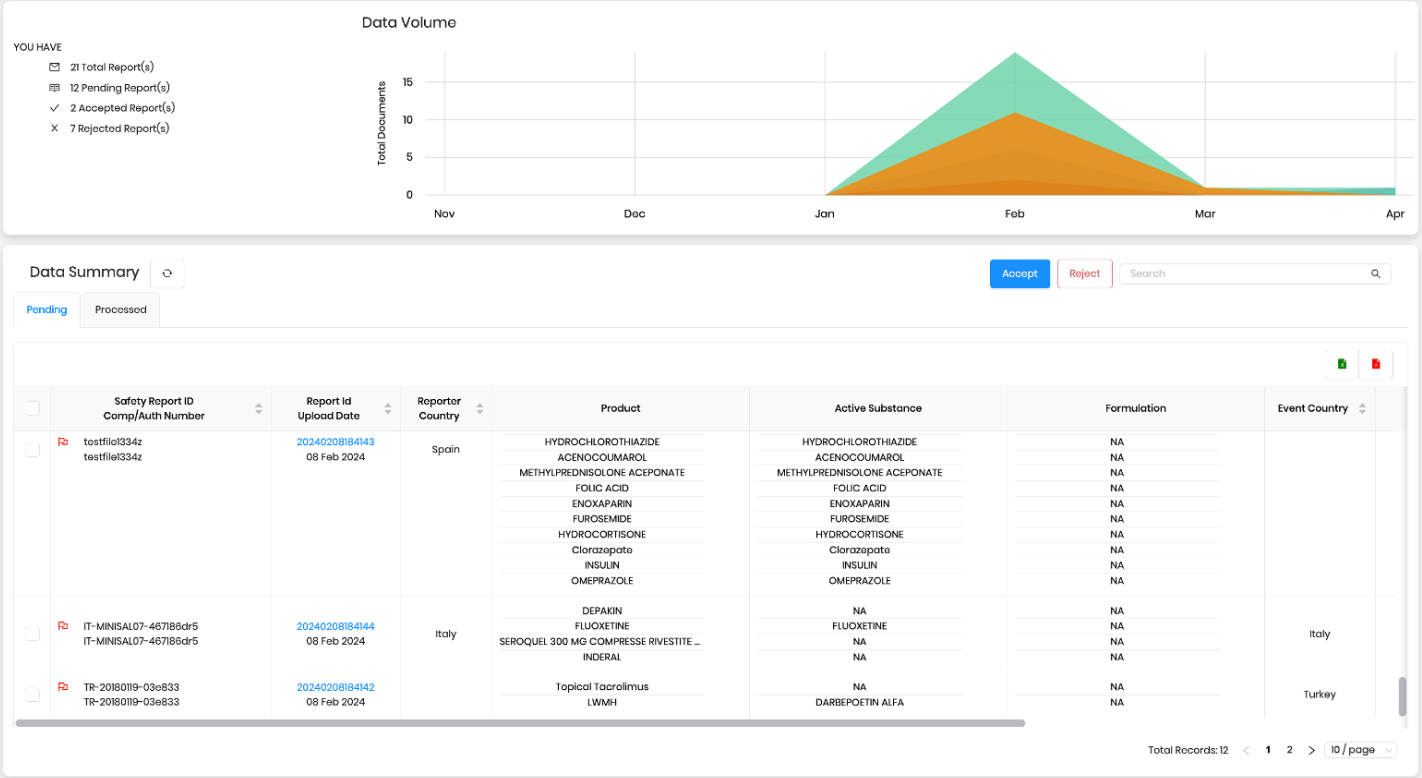Export table to PDF via red icon
The width and height of the screenshot is (1422, 778).
pyautogui.click(x=1376, y=364)
